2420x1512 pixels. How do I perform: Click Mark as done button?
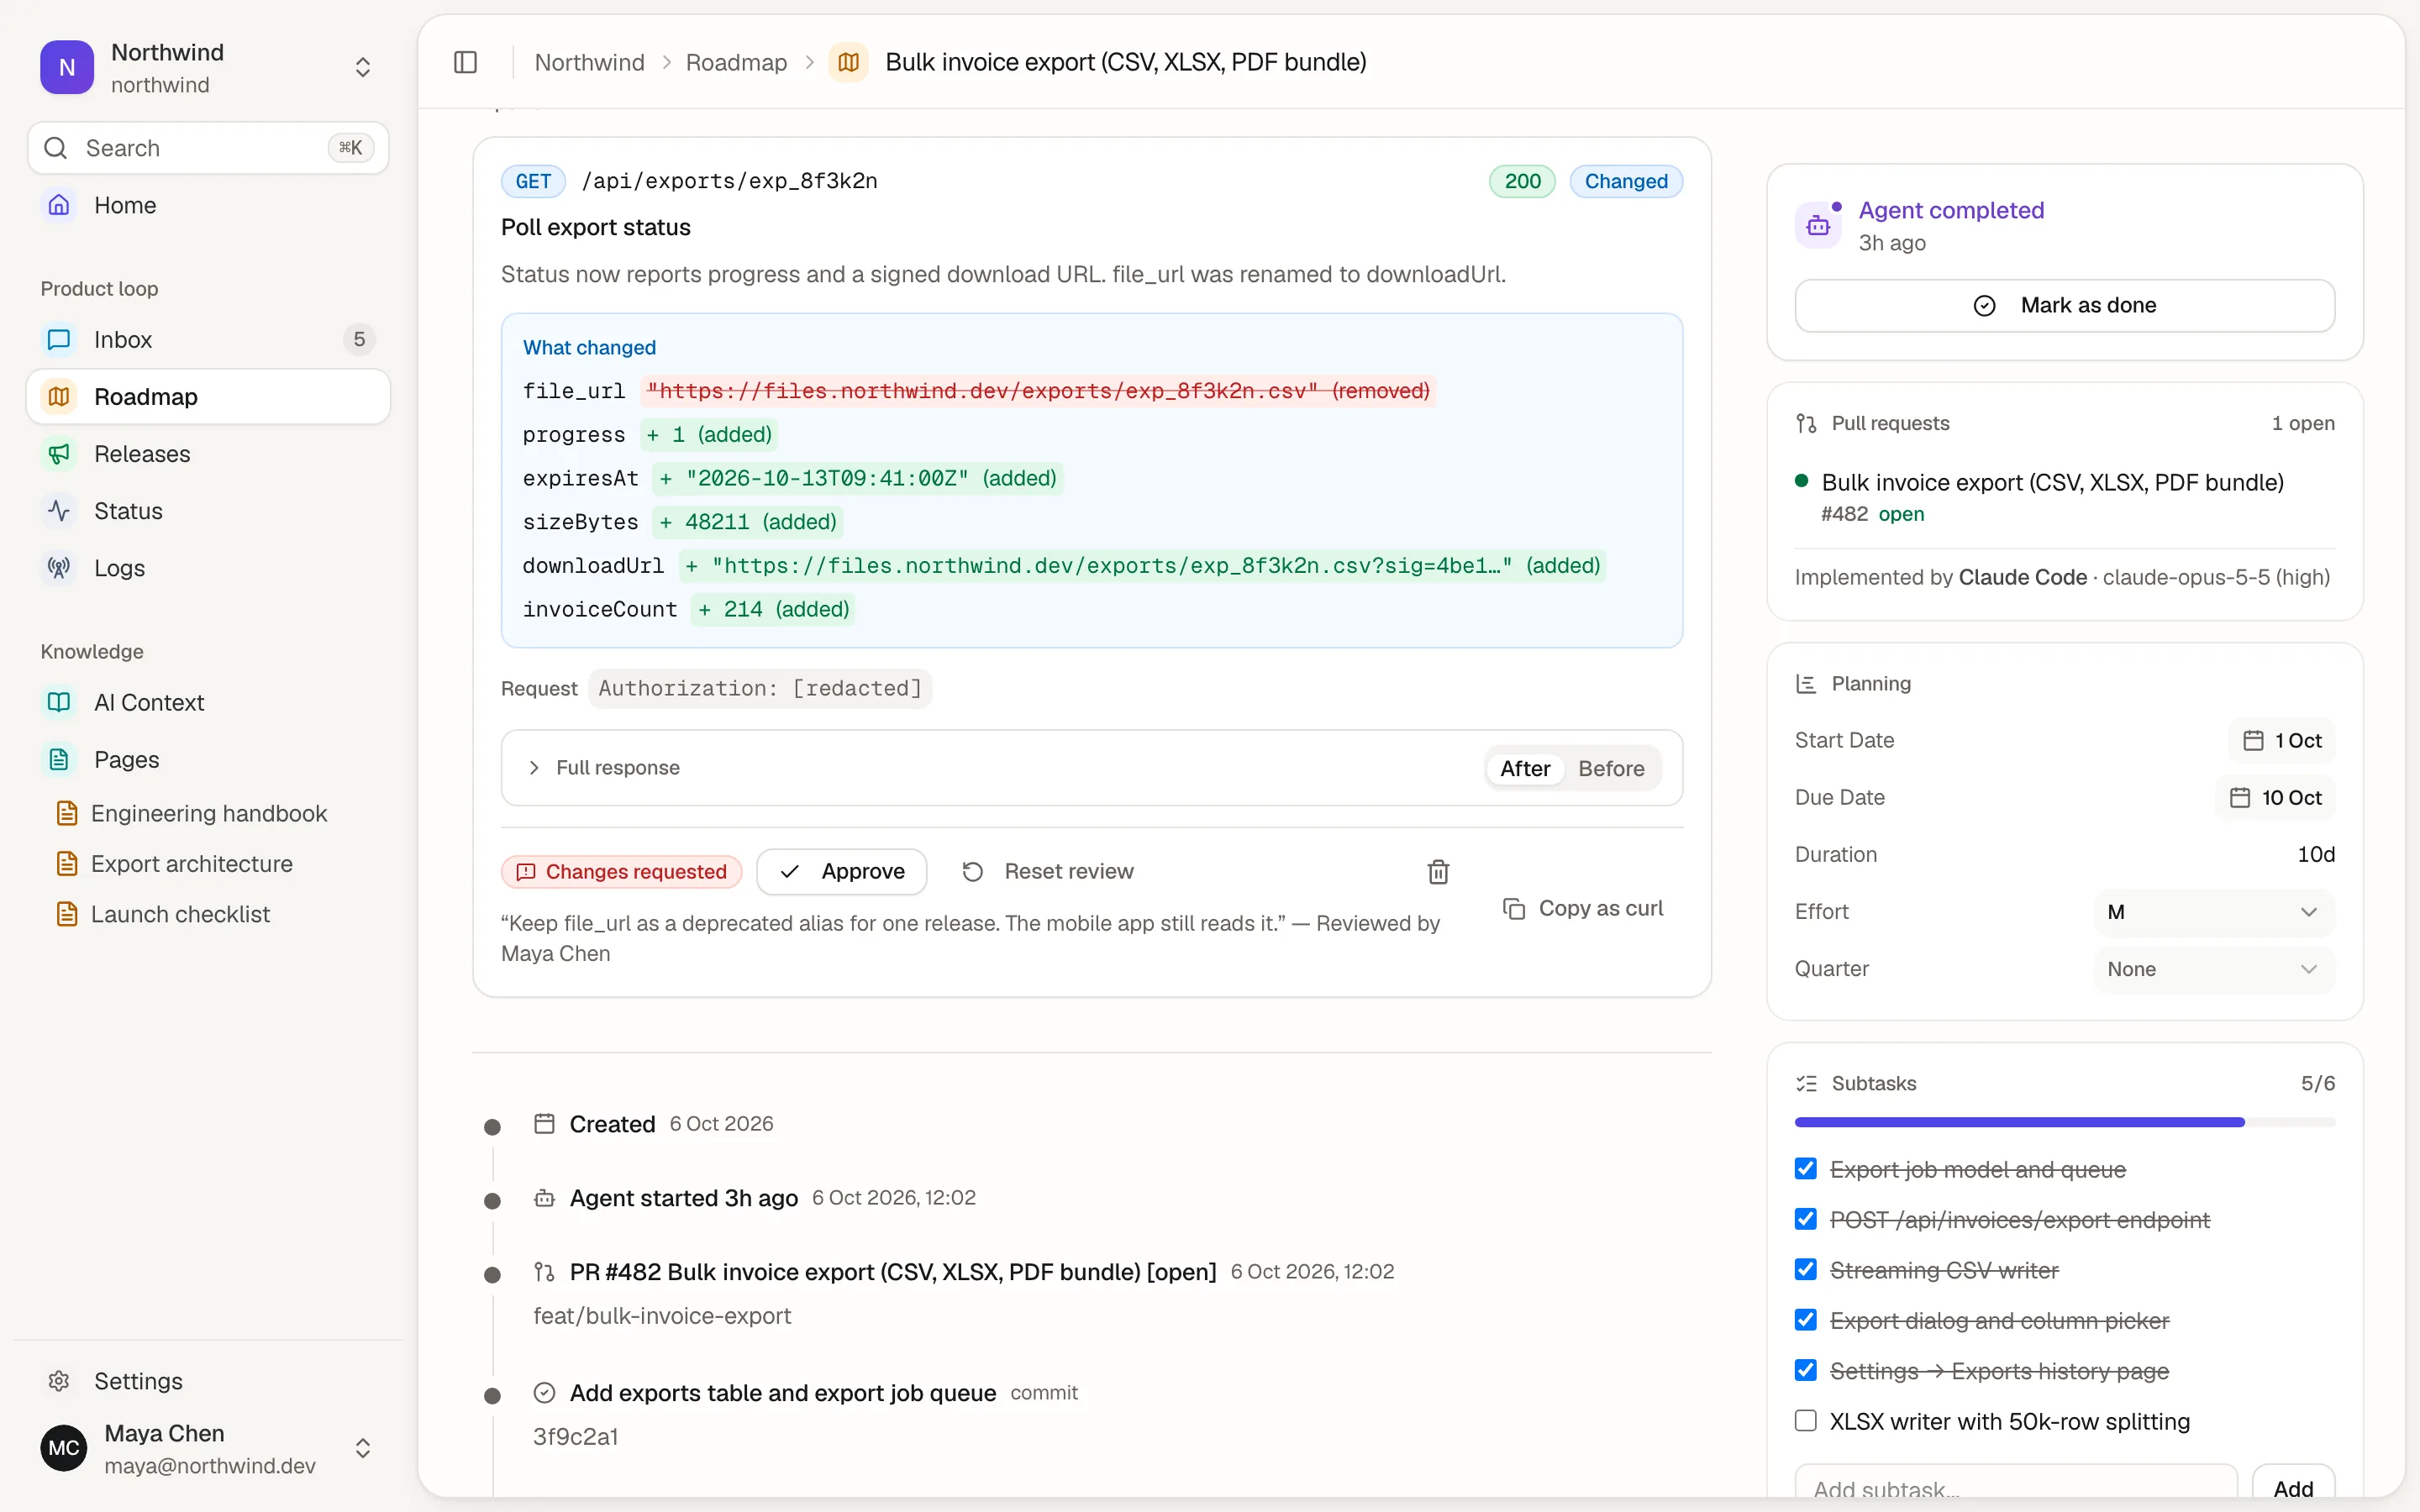point(2064,306)
